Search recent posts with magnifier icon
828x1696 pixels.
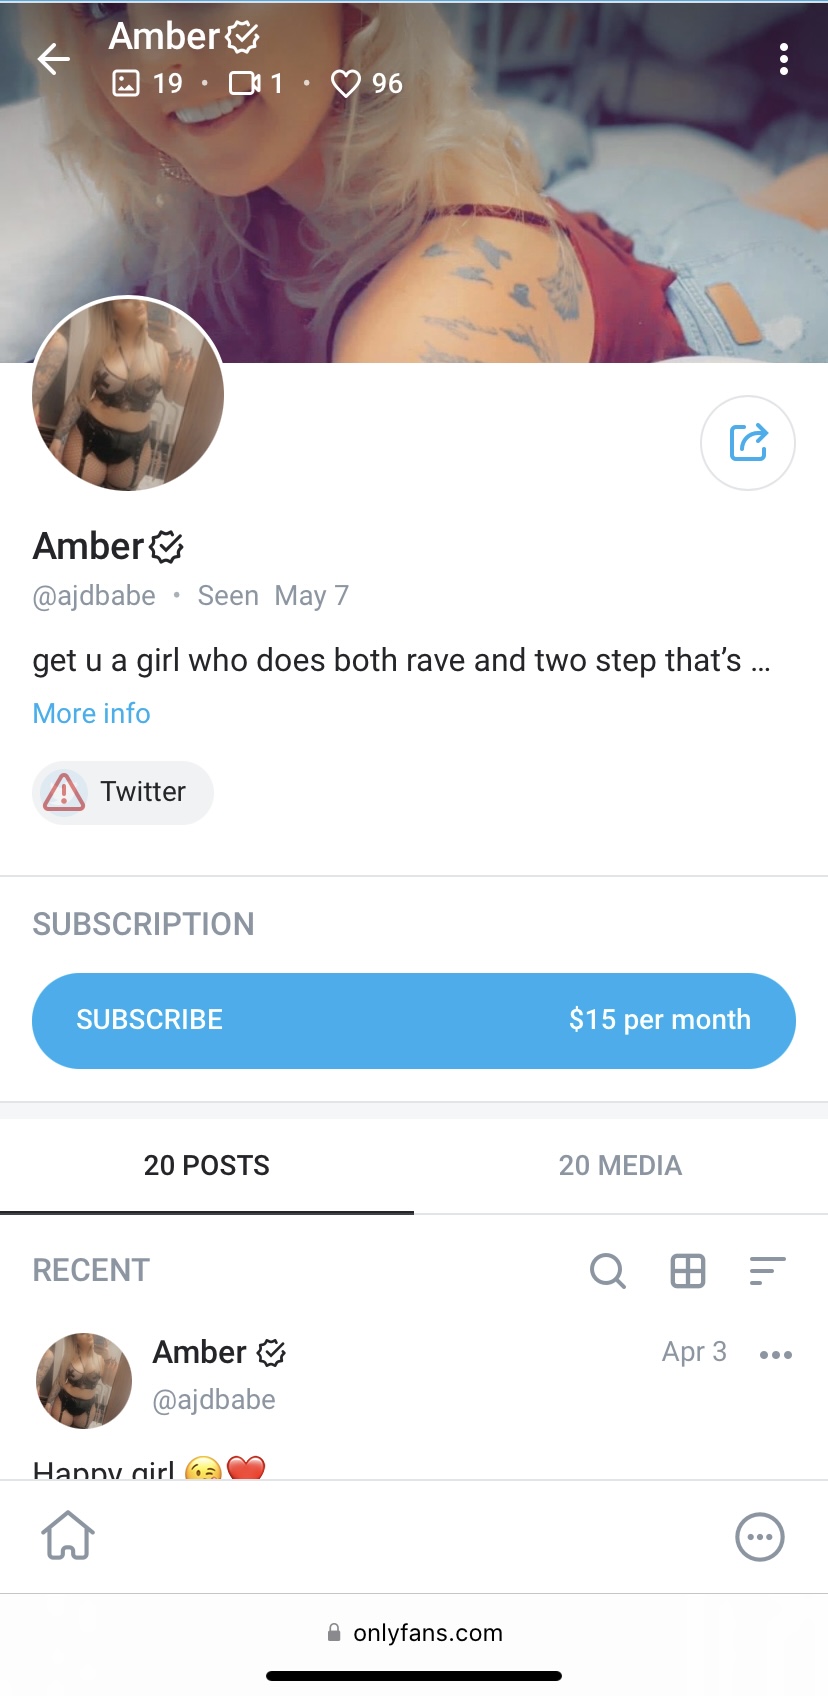click(x=607, y=1271)
